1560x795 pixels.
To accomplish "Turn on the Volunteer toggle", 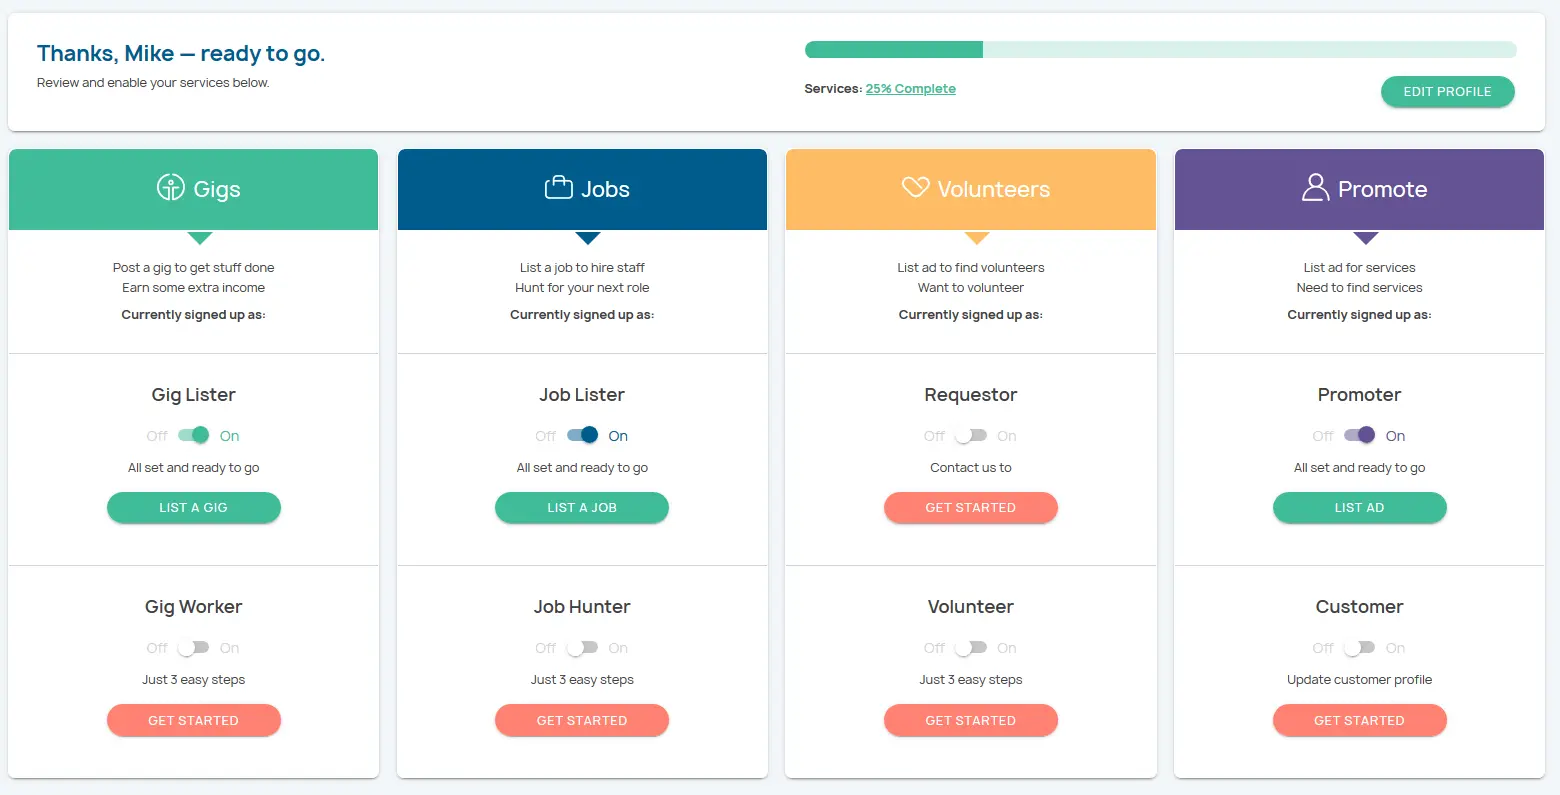I will pyautogui.click(x=970, y=648).
